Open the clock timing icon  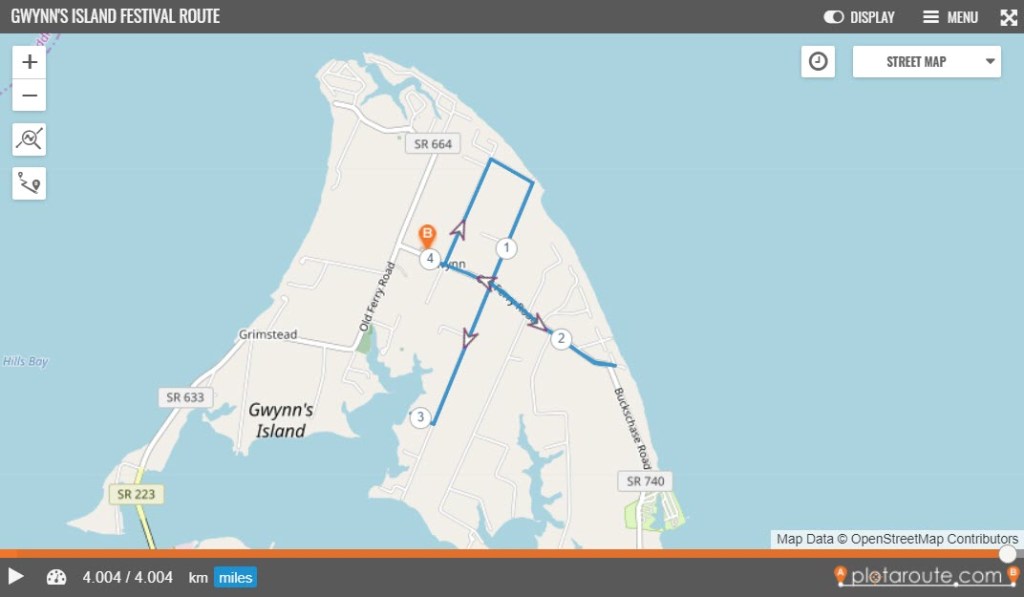pos(818,61)
